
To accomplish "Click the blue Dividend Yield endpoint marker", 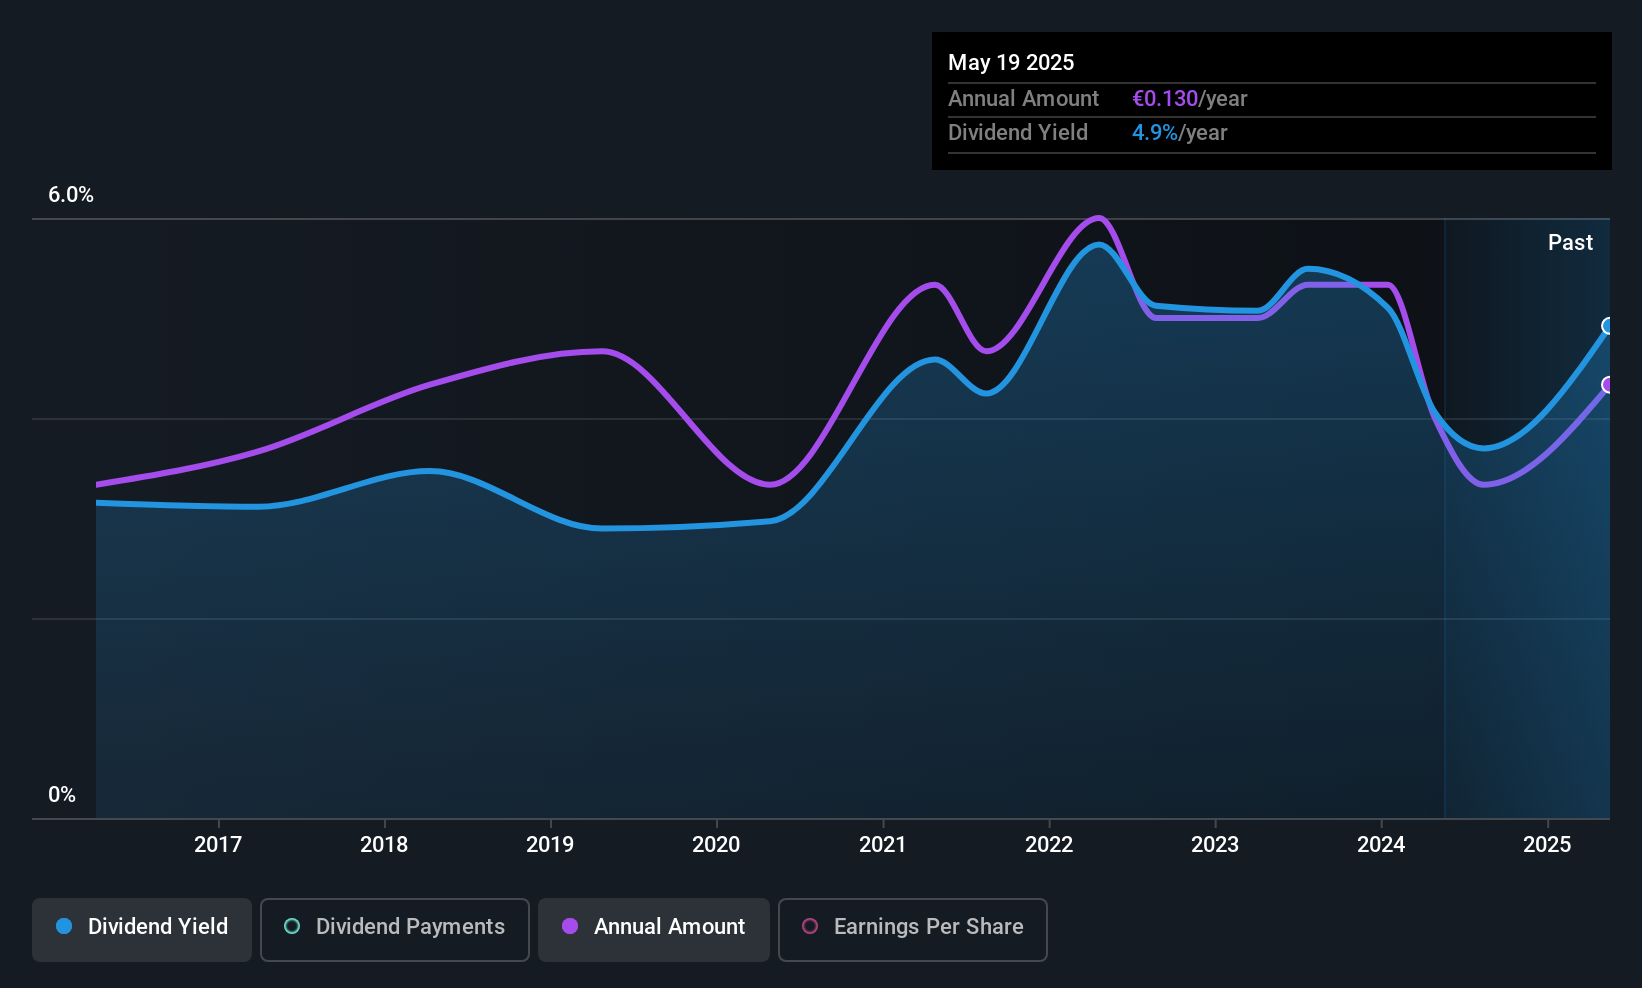I will (x=1608, y=326).
